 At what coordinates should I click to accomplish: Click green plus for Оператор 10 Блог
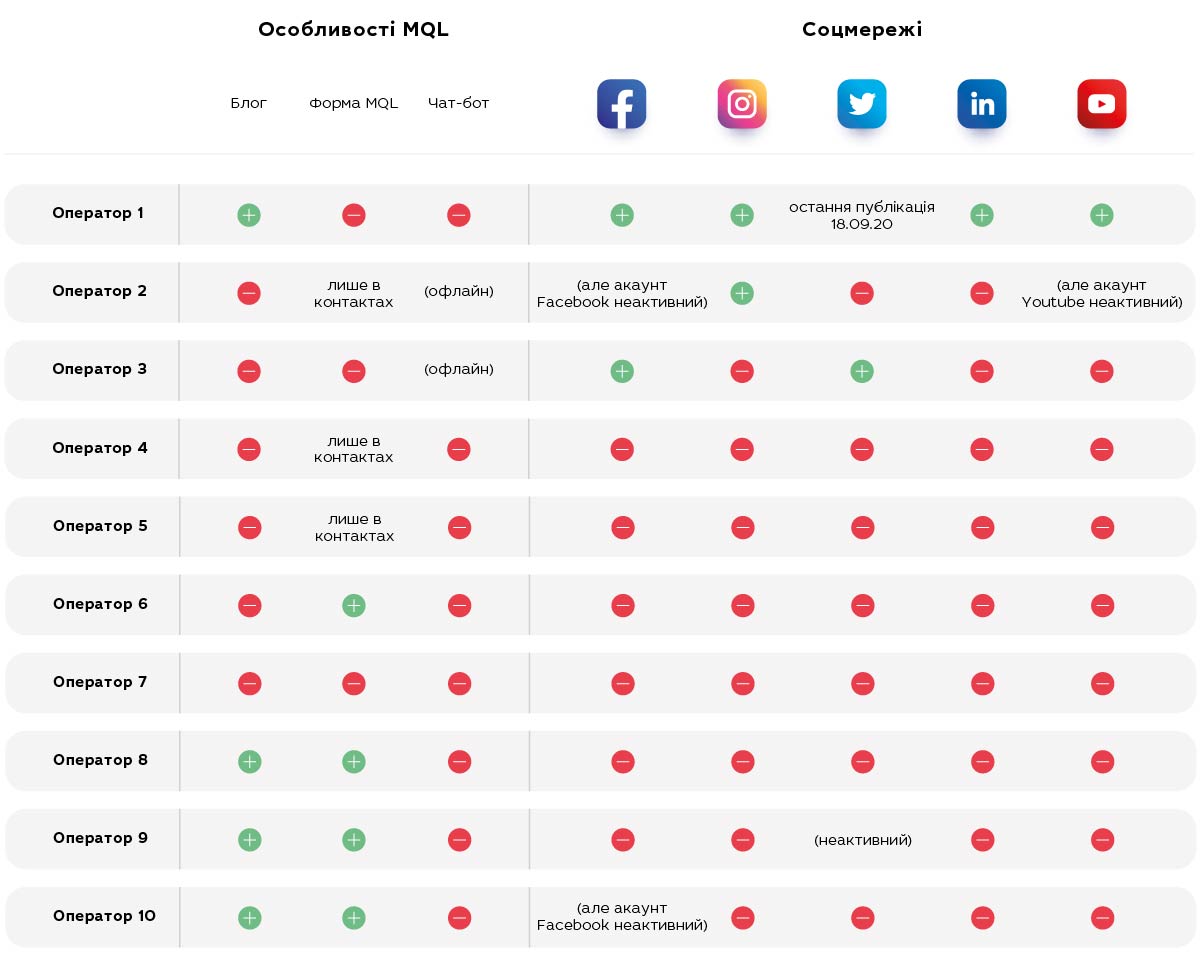pos(249,917)
